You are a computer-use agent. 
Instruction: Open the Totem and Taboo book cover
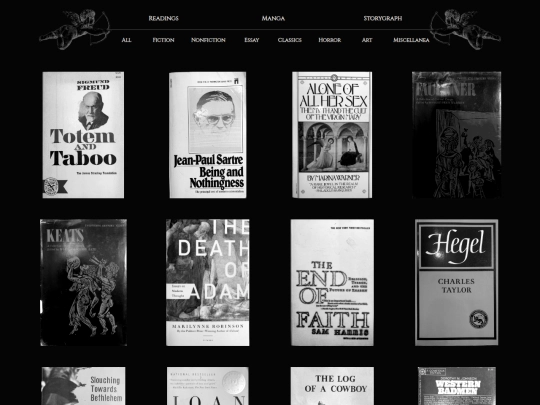tap(83, 135)
